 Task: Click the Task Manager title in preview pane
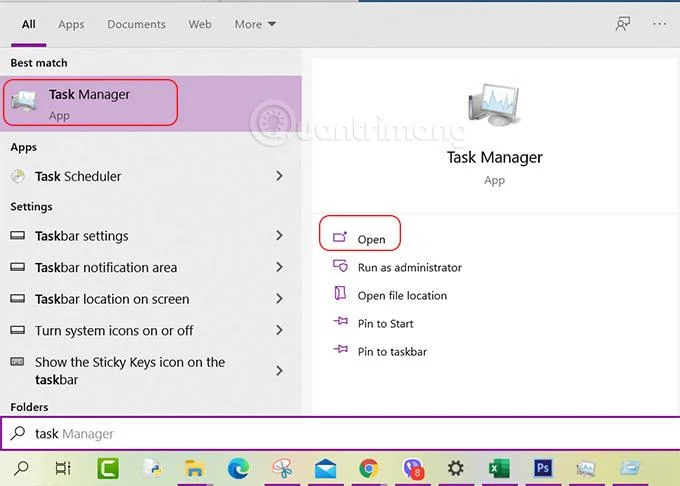pos(494,157)
